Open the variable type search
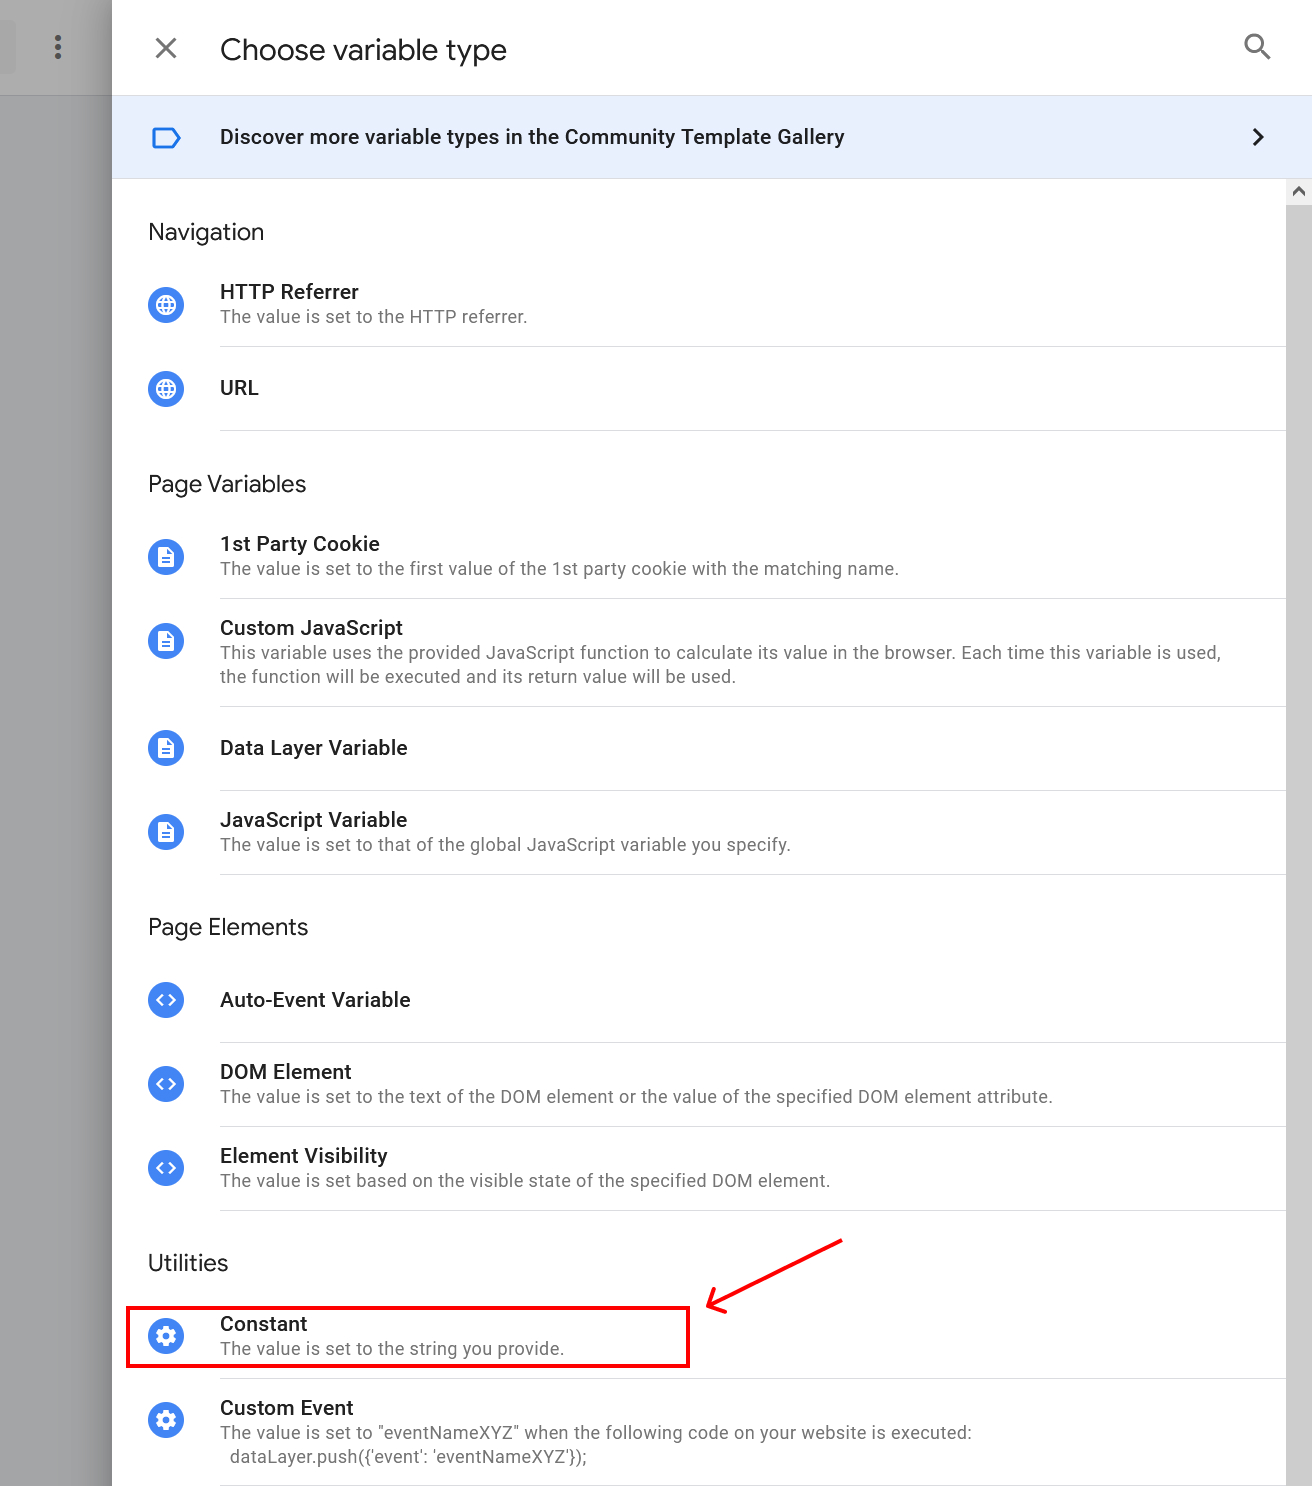The image size is (1312, 1486). (x=1257, y=47)
